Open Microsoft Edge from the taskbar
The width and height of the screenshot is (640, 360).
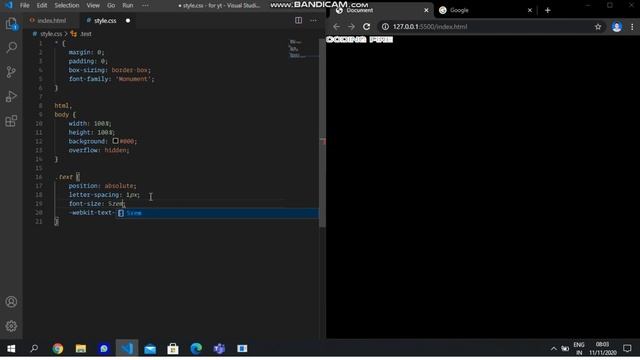[196, 349]
